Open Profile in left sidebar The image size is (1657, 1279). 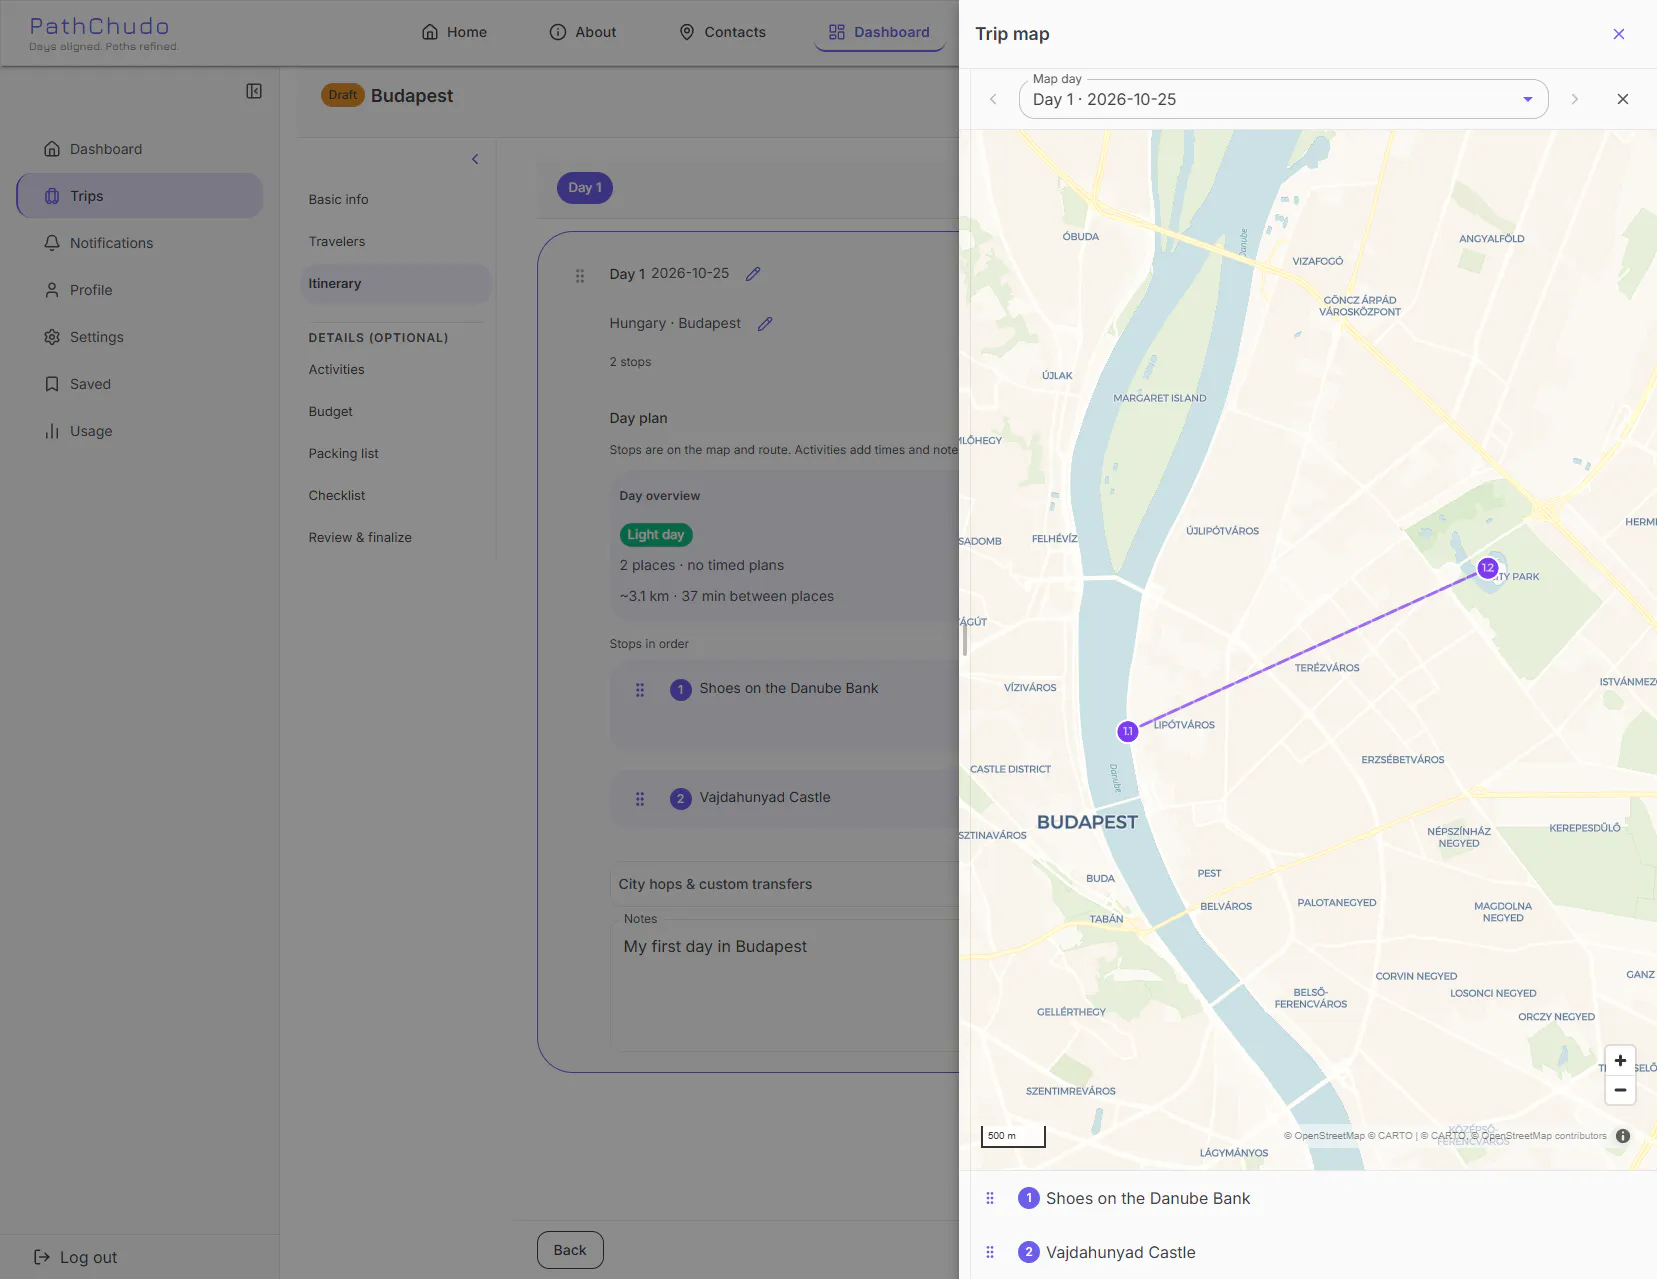[x=140, y=290]
